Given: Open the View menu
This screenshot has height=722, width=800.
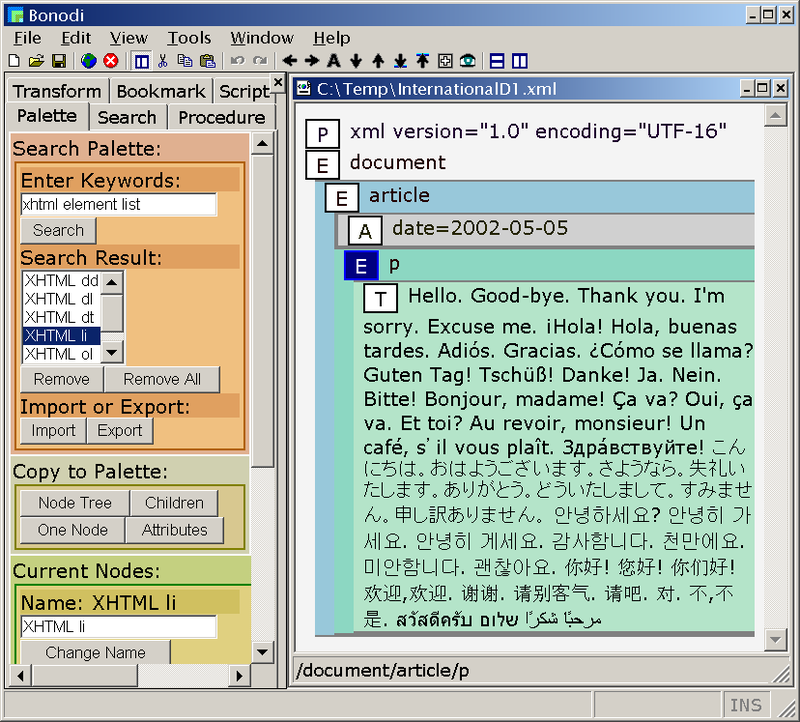Looking at the screenshot, I should coord(129,38).
